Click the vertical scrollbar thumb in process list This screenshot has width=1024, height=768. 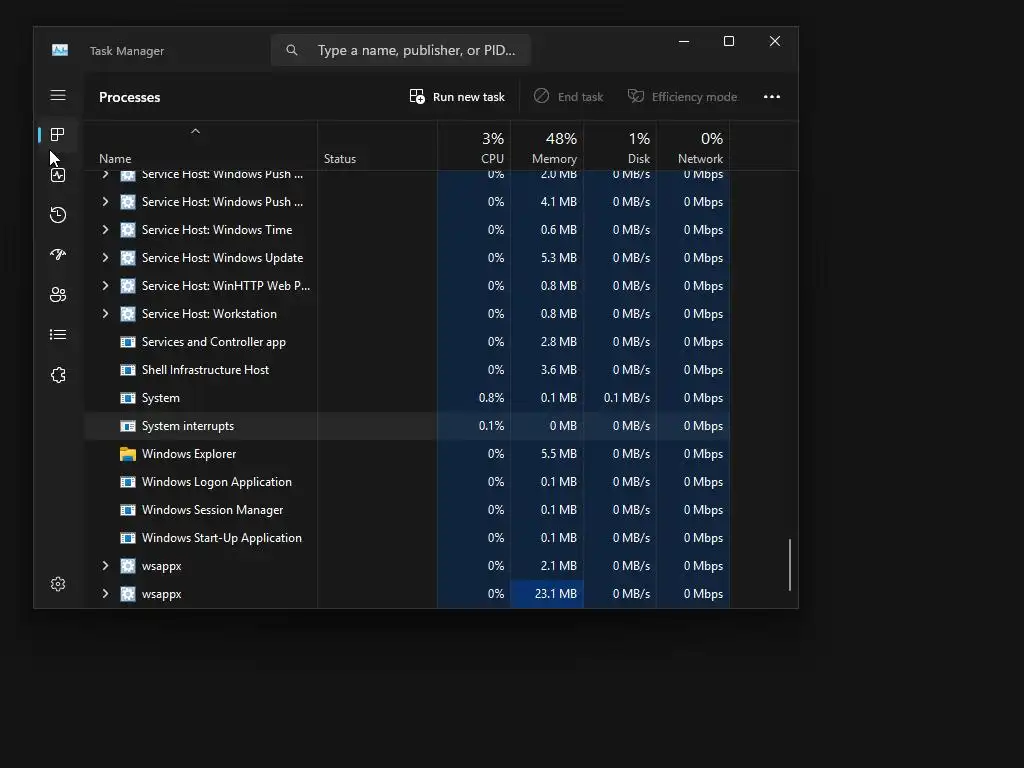(790, 564)
